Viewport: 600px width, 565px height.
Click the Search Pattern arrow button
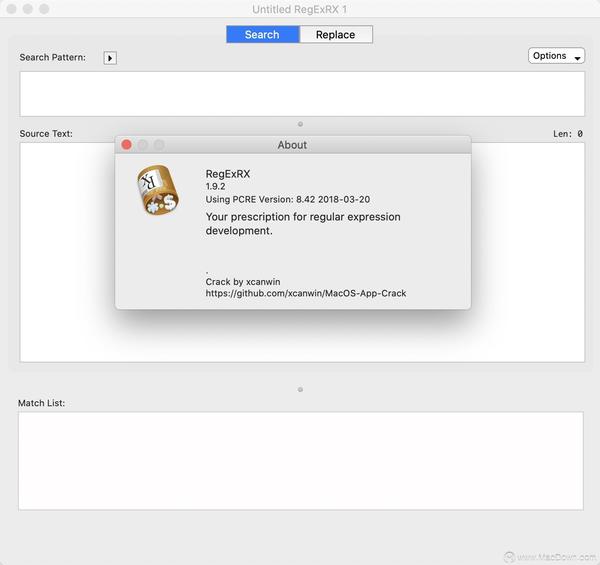110,58
